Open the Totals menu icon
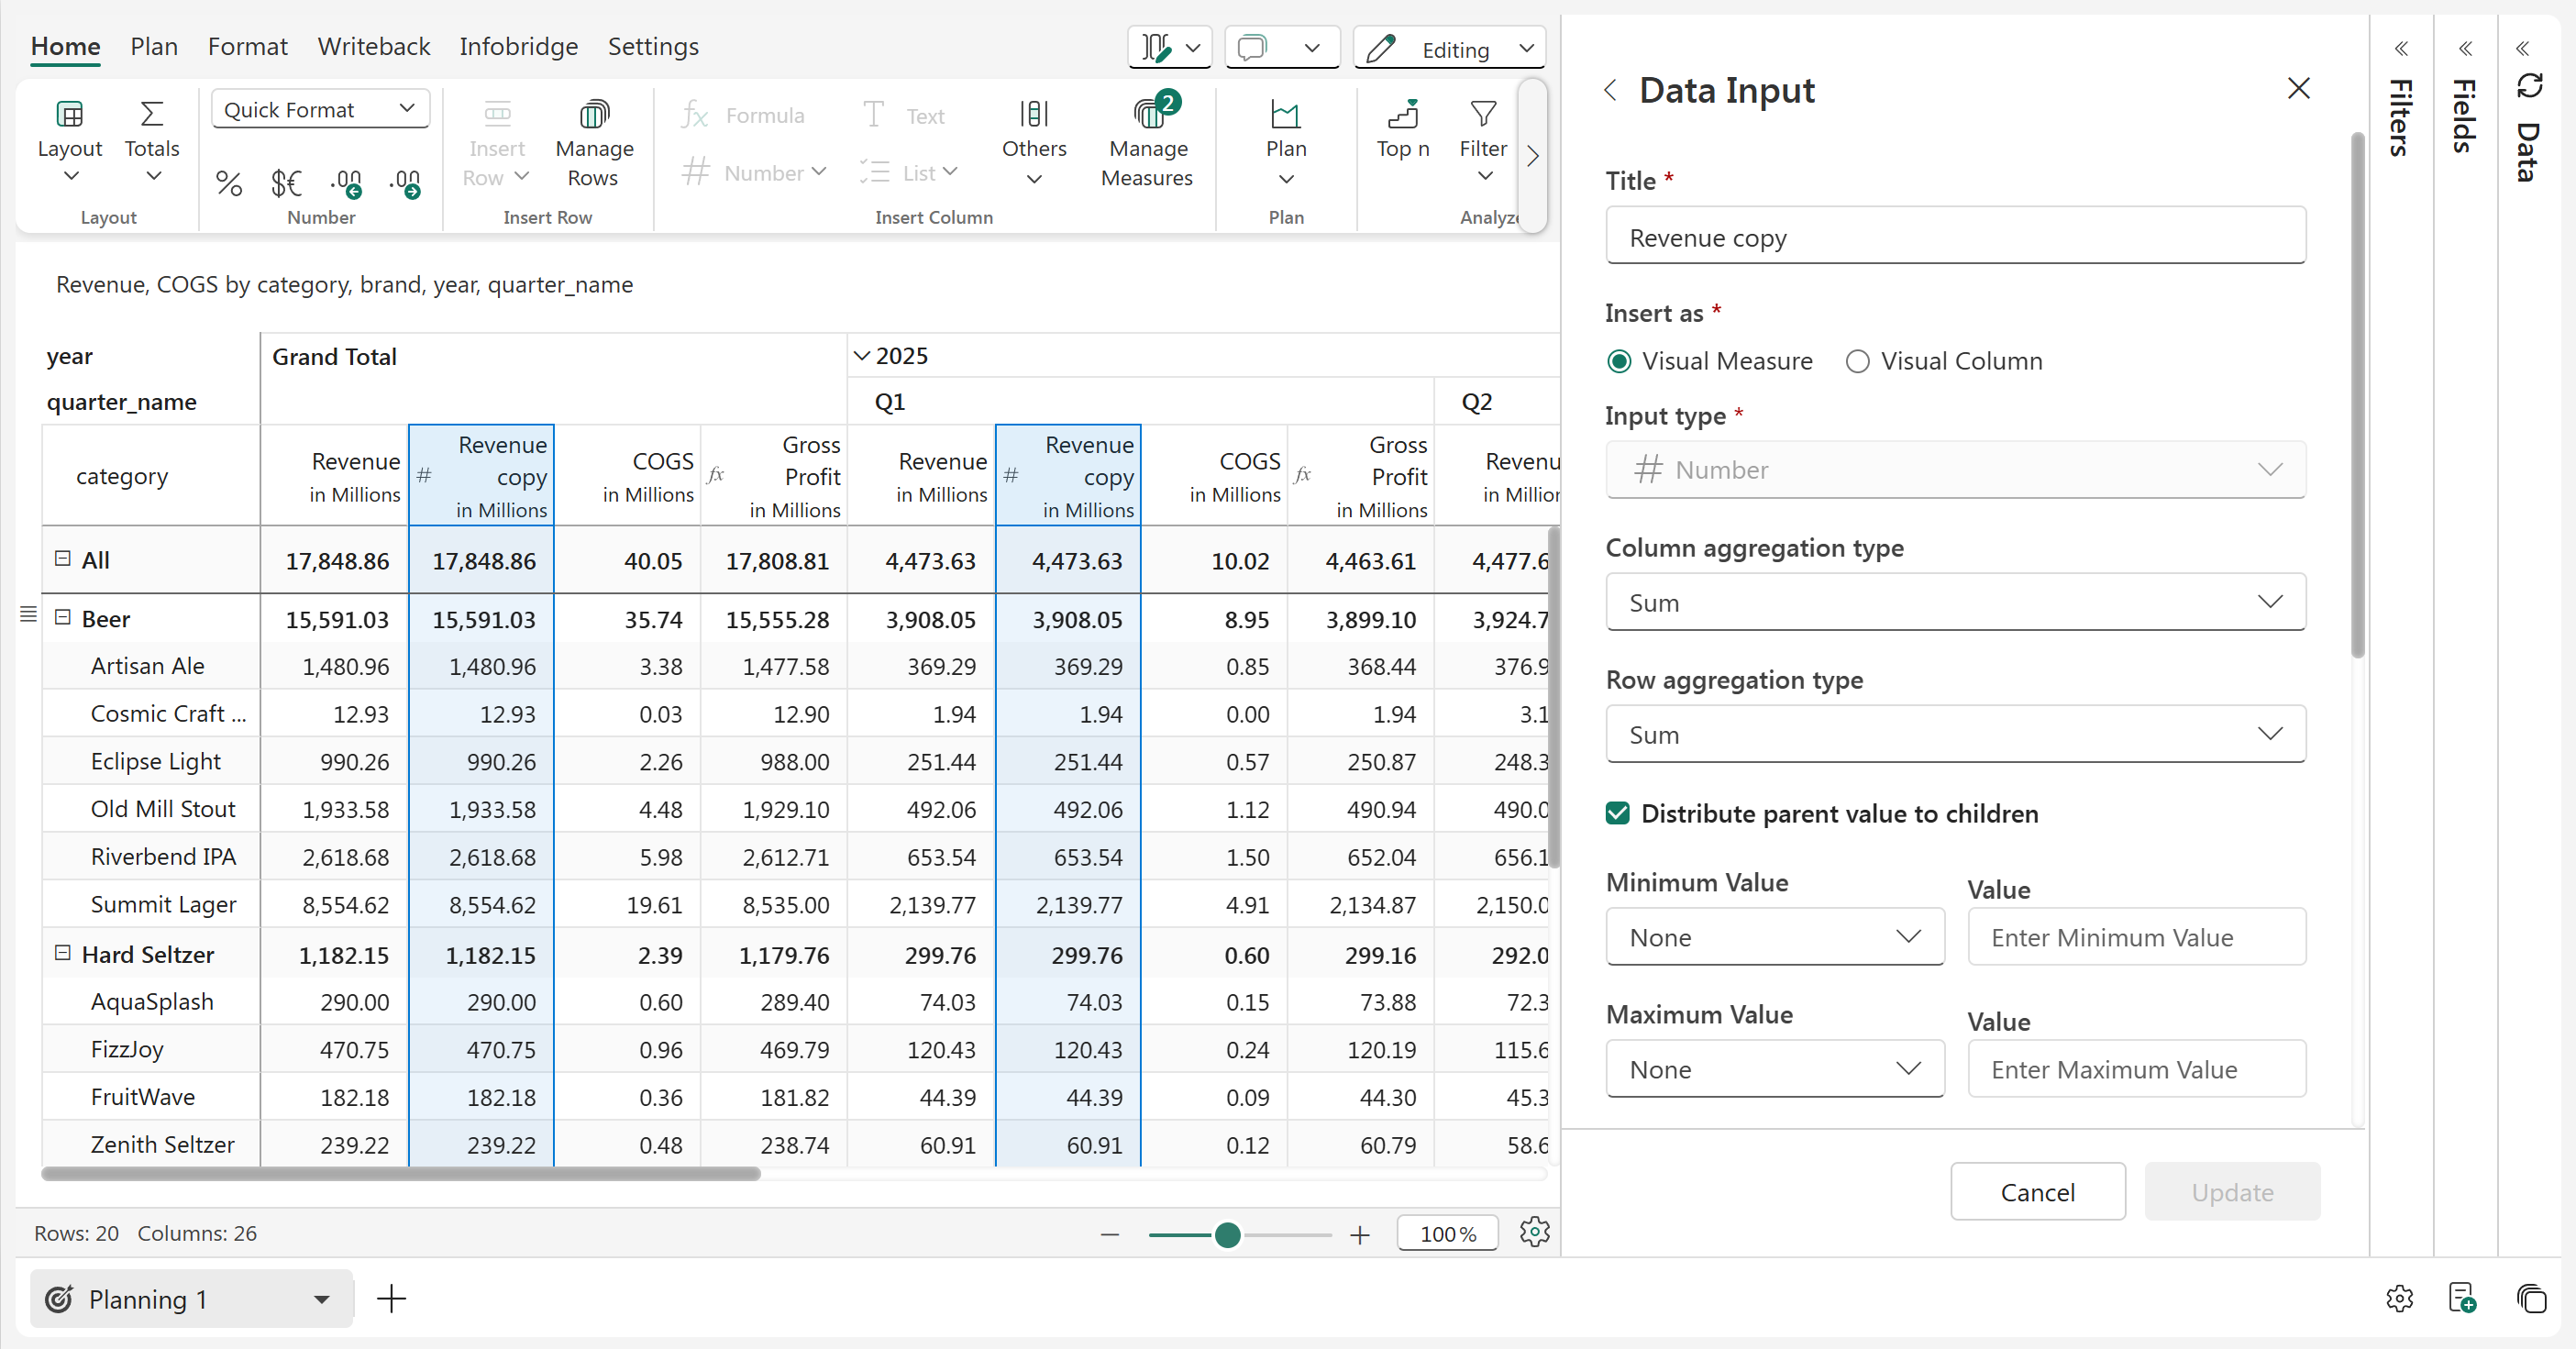2576x1349 pixels. [x=151, y=116]
